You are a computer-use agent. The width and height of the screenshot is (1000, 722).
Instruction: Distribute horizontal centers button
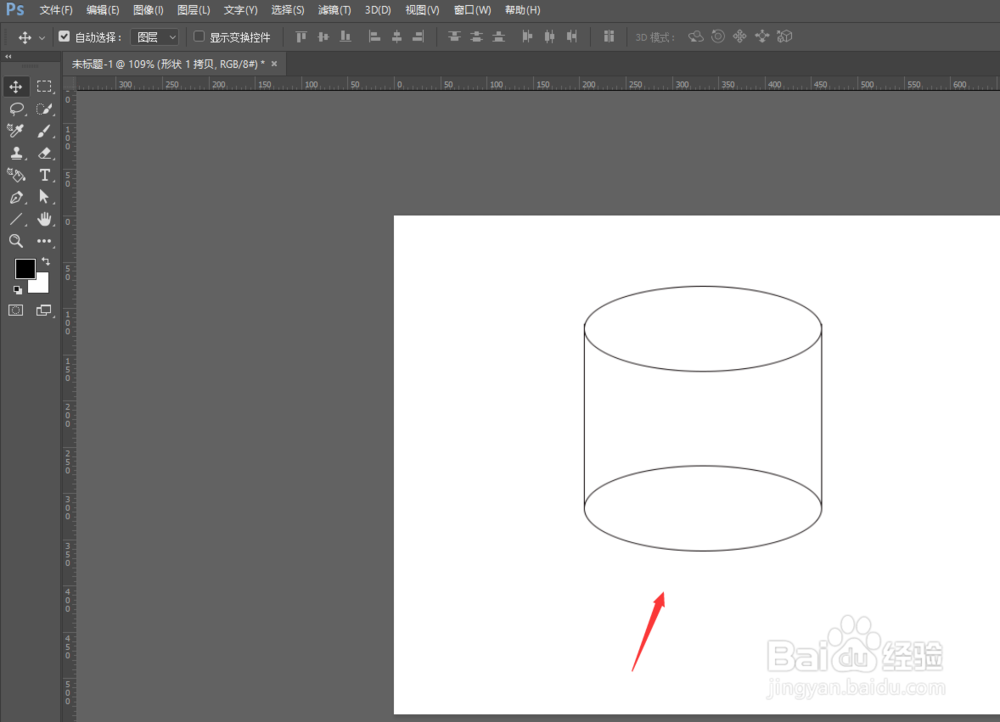point(550,36)
